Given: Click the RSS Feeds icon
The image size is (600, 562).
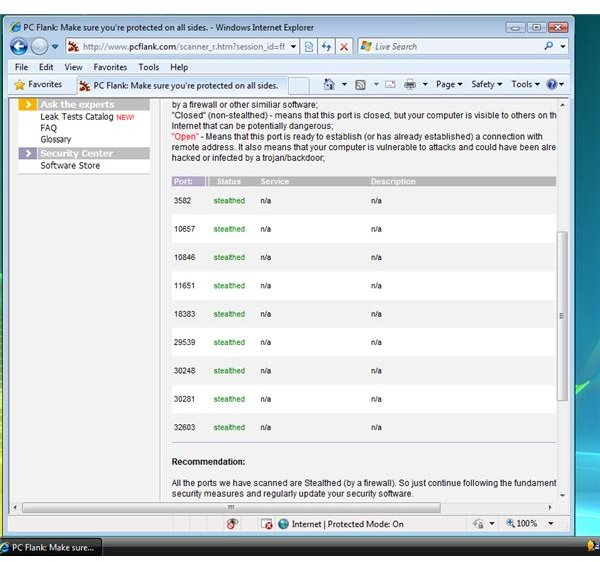Looking at the screenshot, I should point(360,85).
